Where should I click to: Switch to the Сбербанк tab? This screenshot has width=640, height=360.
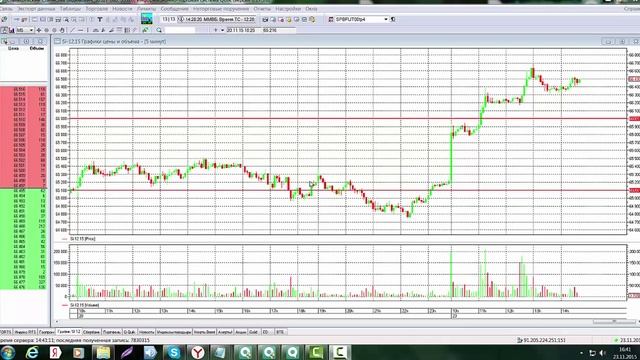coord(91,332)
